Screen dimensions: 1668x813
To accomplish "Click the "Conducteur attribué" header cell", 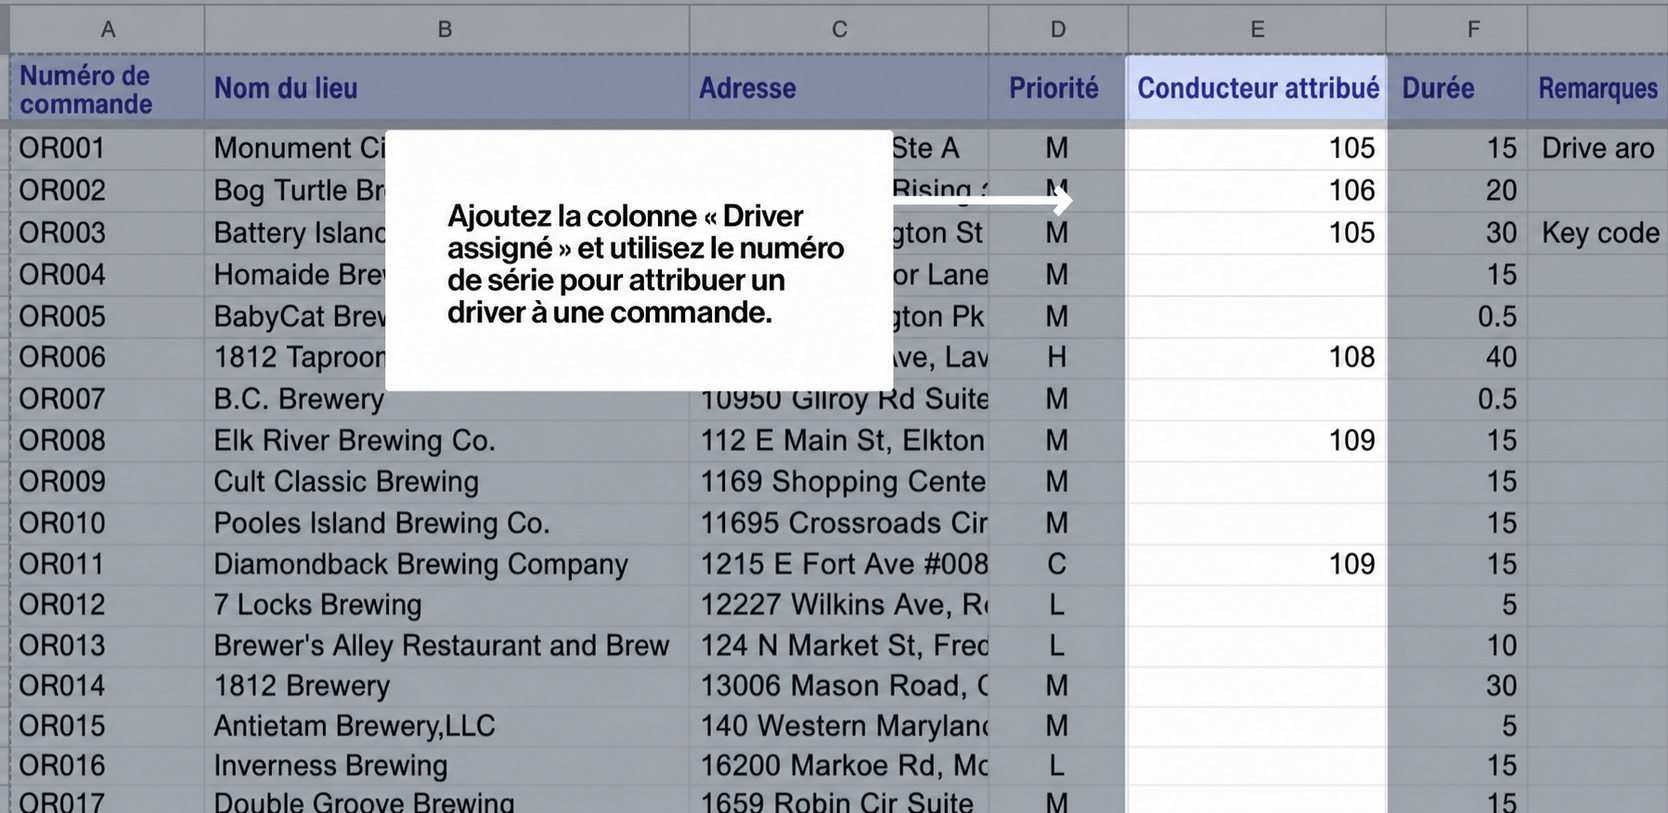I will tap(1257, 89).
